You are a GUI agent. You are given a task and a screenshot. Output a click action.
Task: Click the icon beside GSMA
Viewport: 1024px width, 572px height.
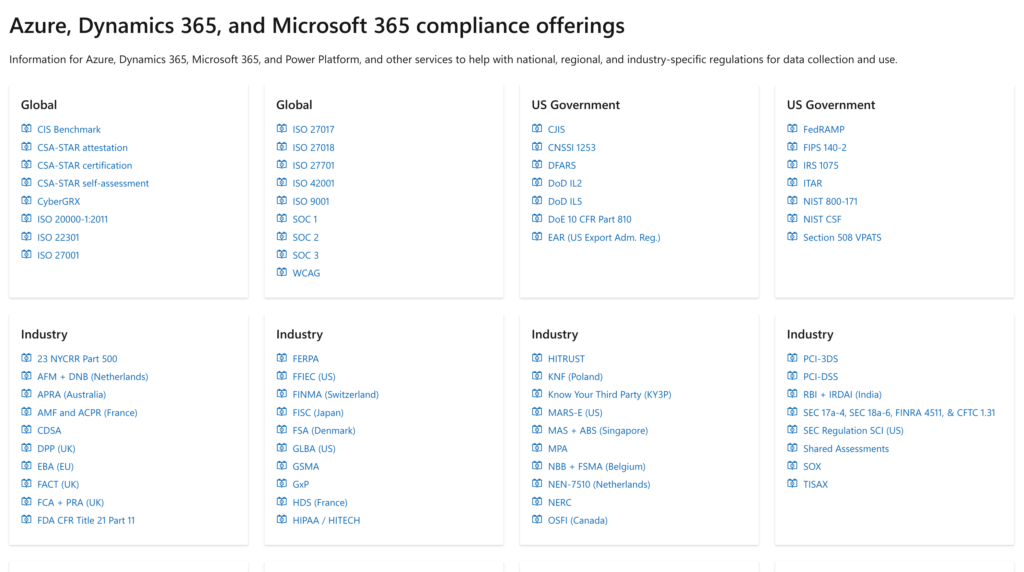[x=281, y=466]
